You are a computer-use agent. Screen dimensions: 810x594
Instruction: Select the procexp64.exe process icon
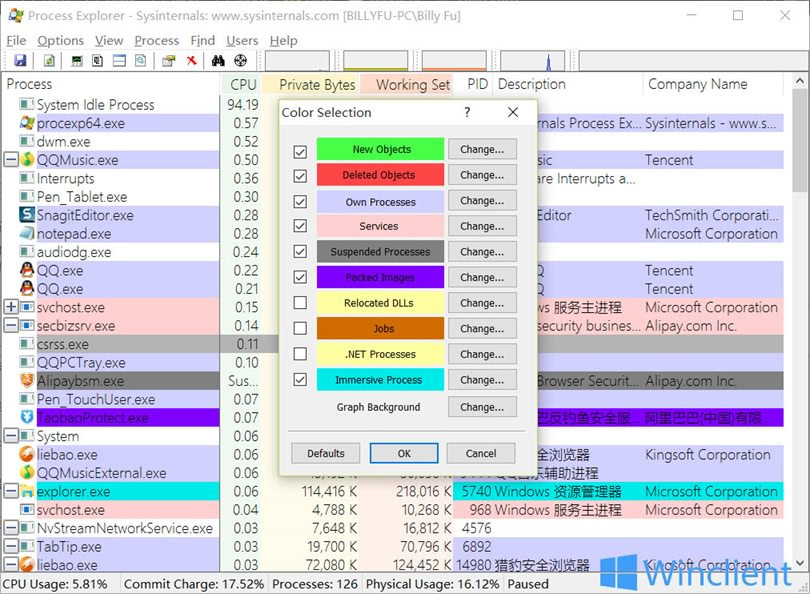[x=27, y=123]
